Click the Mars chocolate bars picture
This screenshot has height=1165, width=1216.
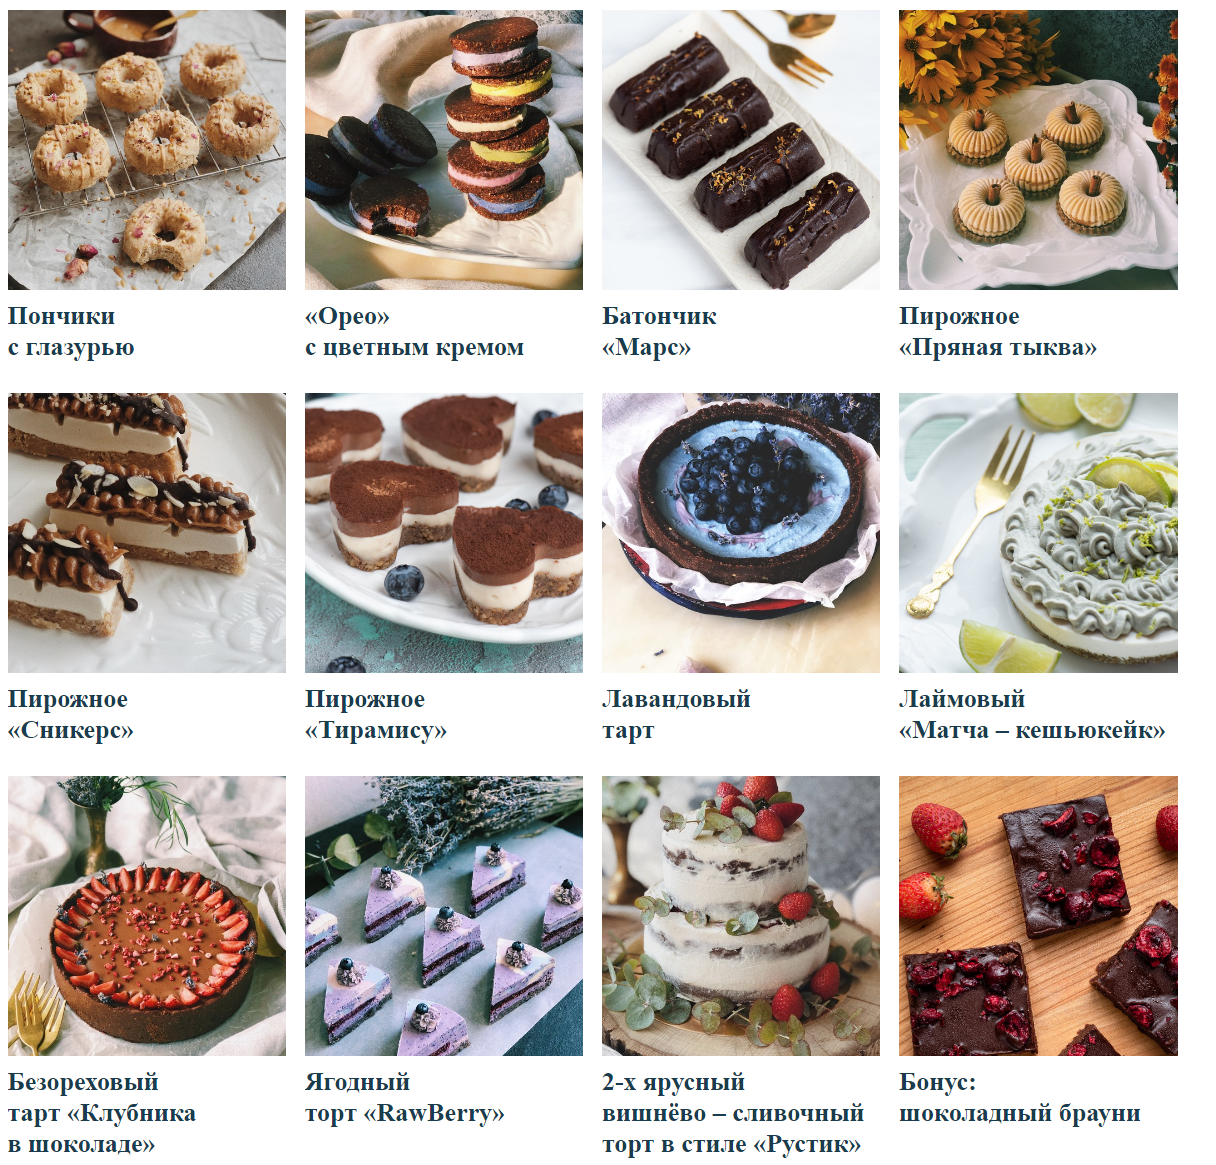(741, 150)
